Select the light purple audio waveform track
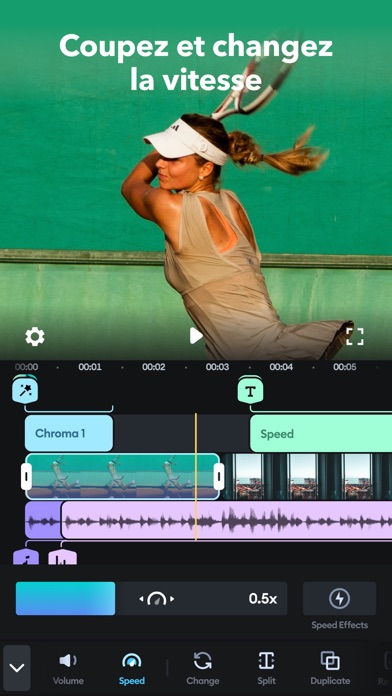Screen dimensions: 392x696 tap(226, 520)
